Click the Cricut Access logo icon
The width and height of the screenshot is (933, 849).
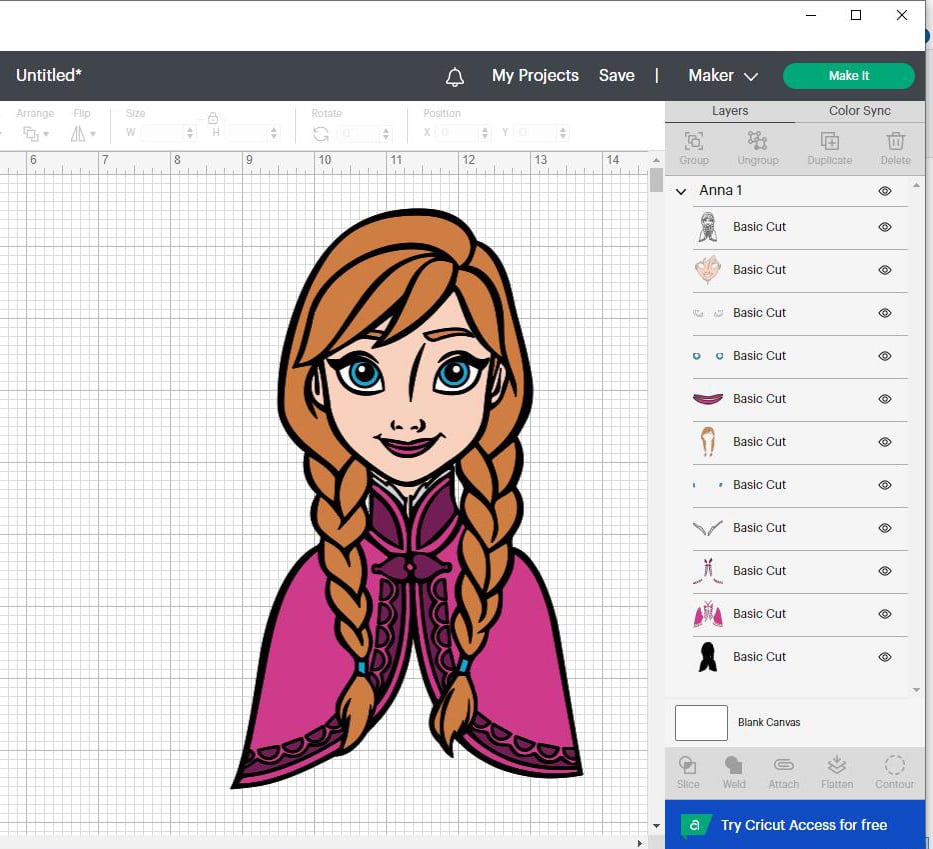tap(695, 825)
